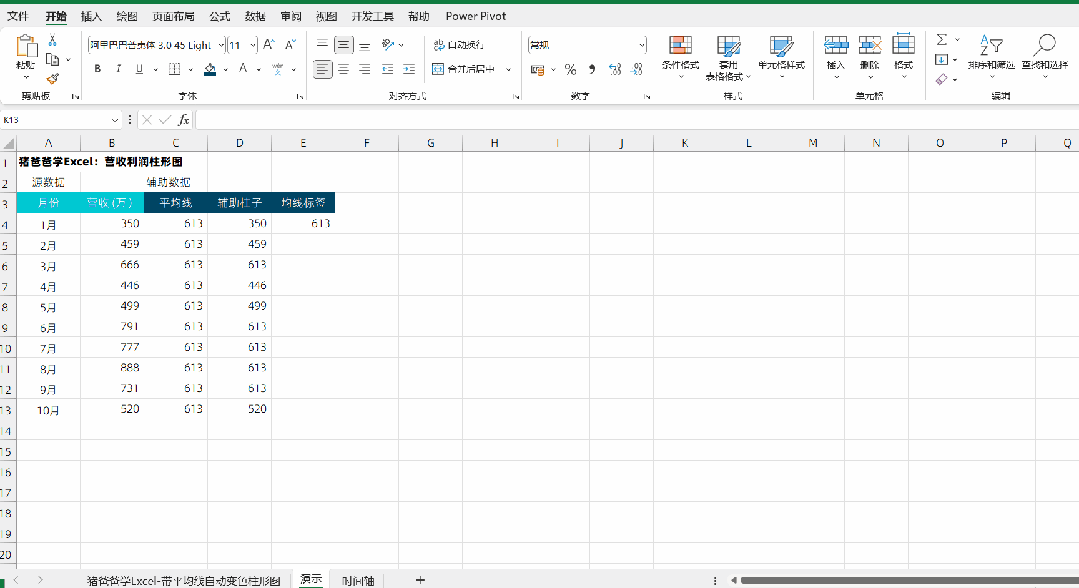This screenshot has height=588, width=1079.
Task: Click the Increase Font Size icon
Action: 269,45
